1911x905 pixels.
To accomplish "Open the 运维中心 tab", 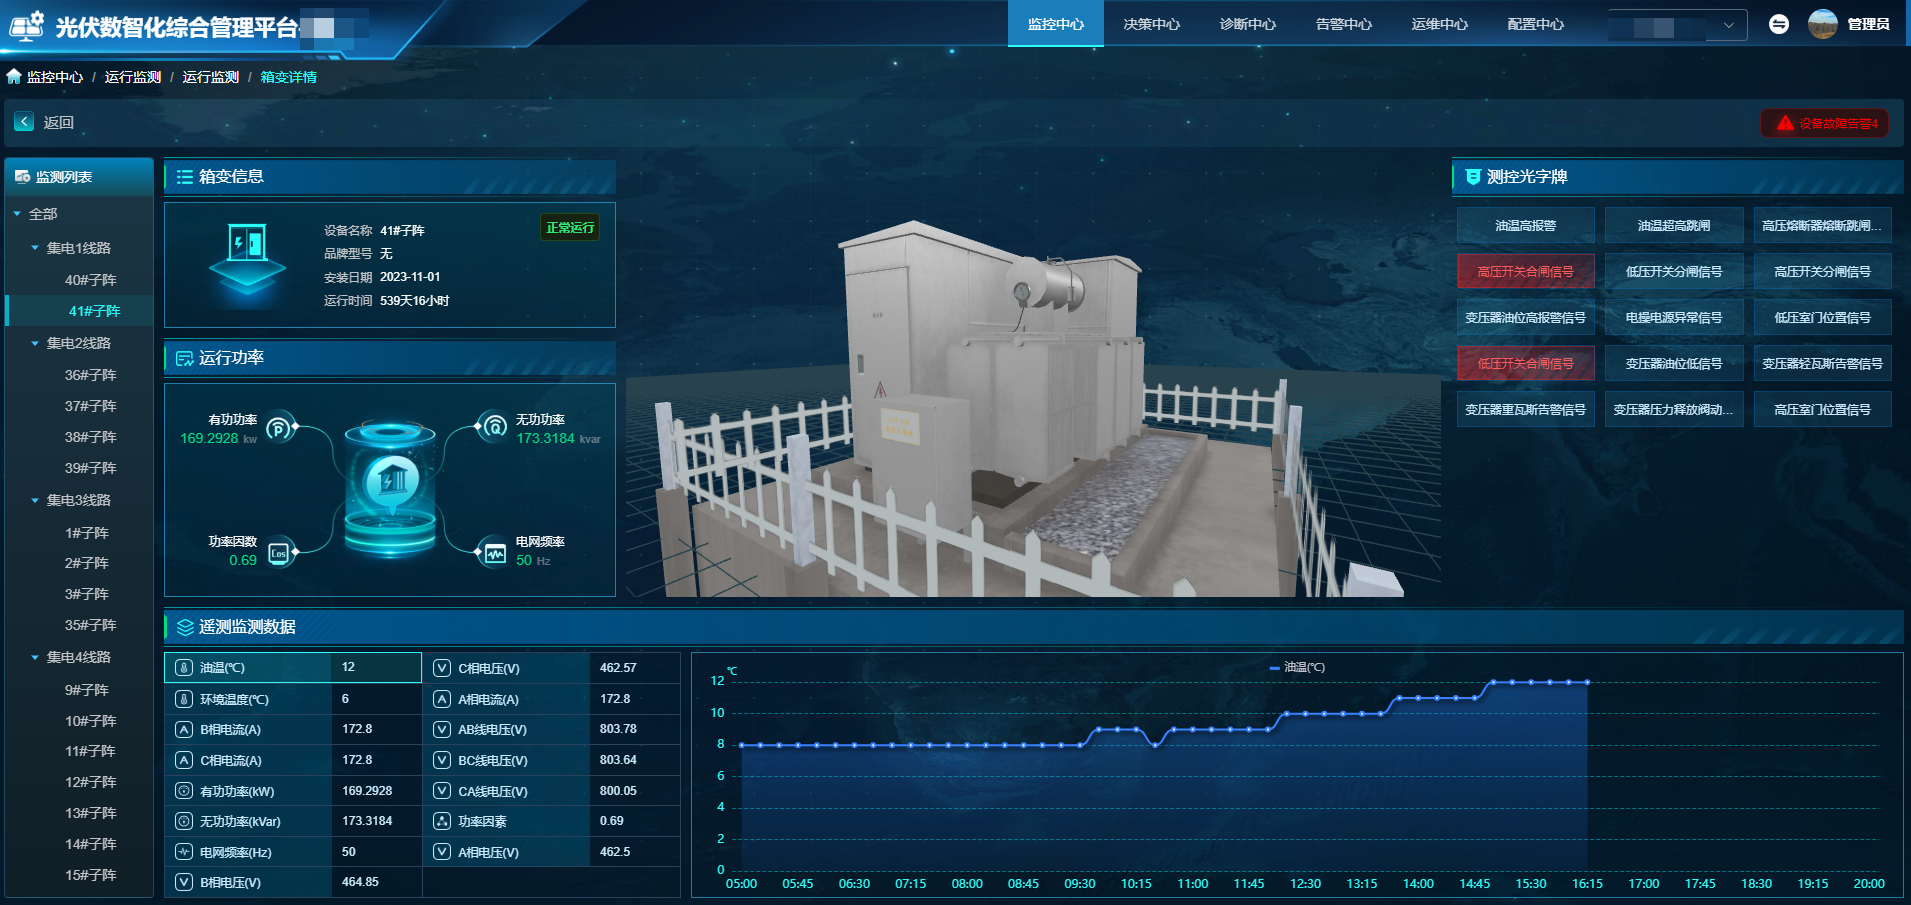I will click(x=1439, y=24).
